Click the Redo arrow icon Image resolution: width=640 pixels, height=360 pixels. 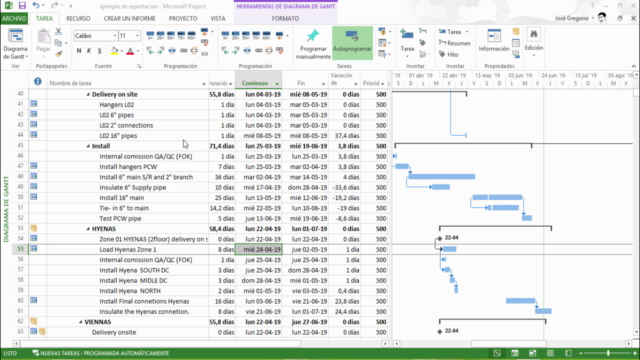tap(54, 6)
